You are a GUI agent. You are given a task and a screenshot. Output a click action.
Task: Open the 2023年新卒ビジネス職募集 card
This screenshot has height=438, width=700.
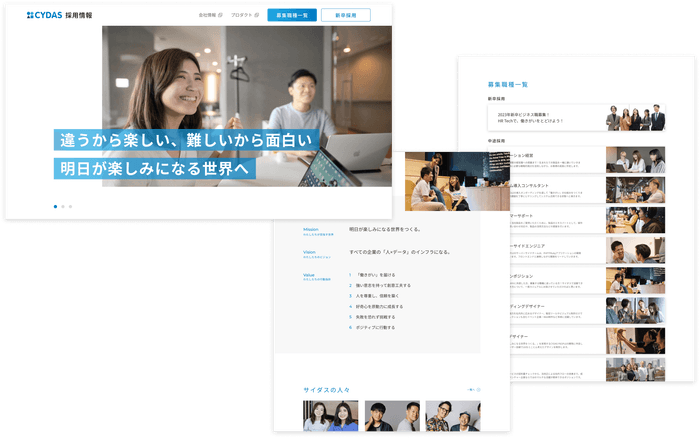(x=576, y=118)
